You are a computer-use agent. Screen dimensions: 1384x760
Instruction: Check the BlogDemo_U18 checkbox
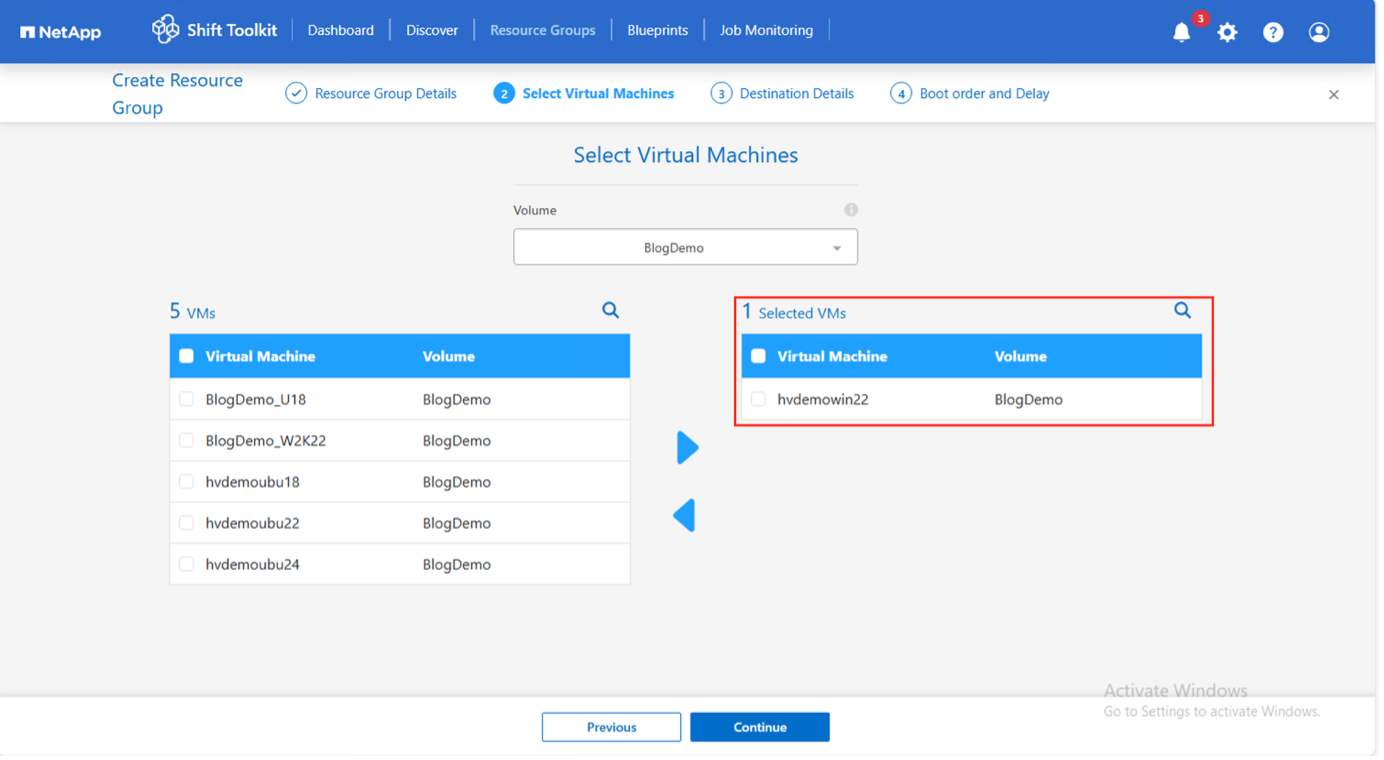coord(186,399)
